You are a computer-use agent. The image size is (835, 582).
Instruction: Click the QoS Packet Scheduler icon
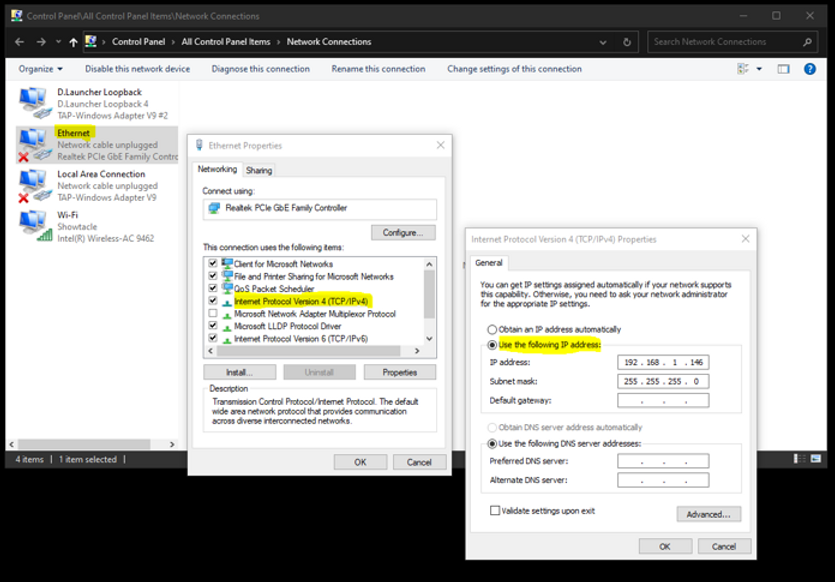pos(227,288)
